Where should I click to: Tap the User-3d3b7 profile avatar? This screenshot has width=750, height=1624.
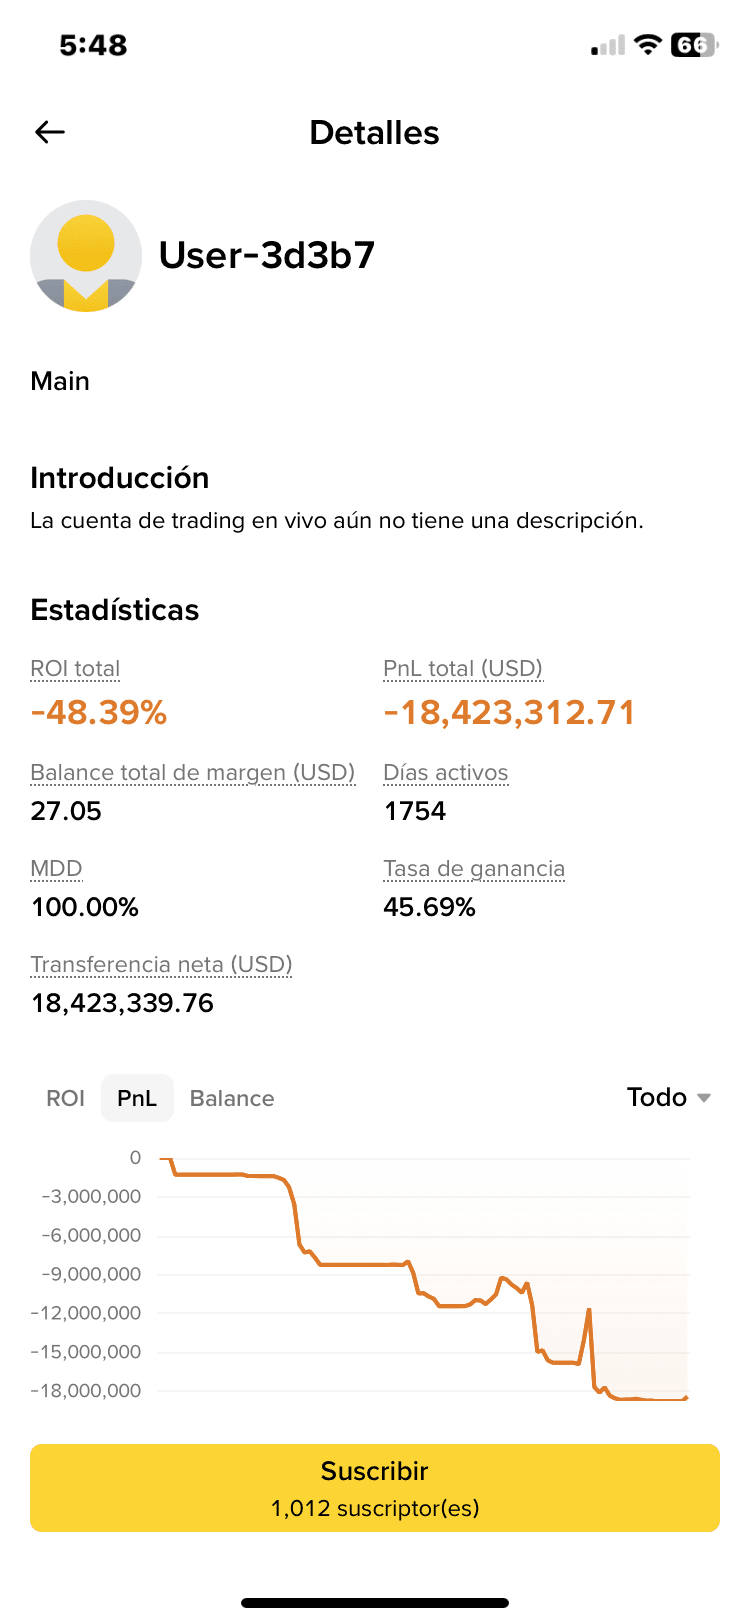click(86, 256)
